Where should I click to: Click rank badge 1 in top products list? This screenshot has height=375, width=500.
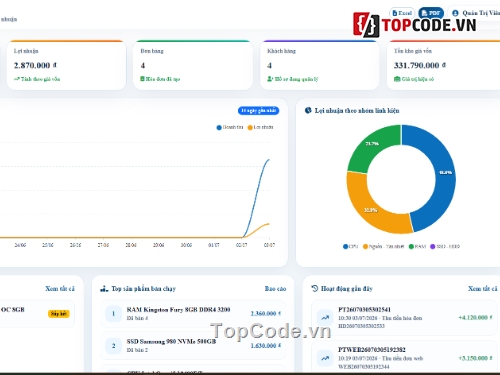click(113, 314)
